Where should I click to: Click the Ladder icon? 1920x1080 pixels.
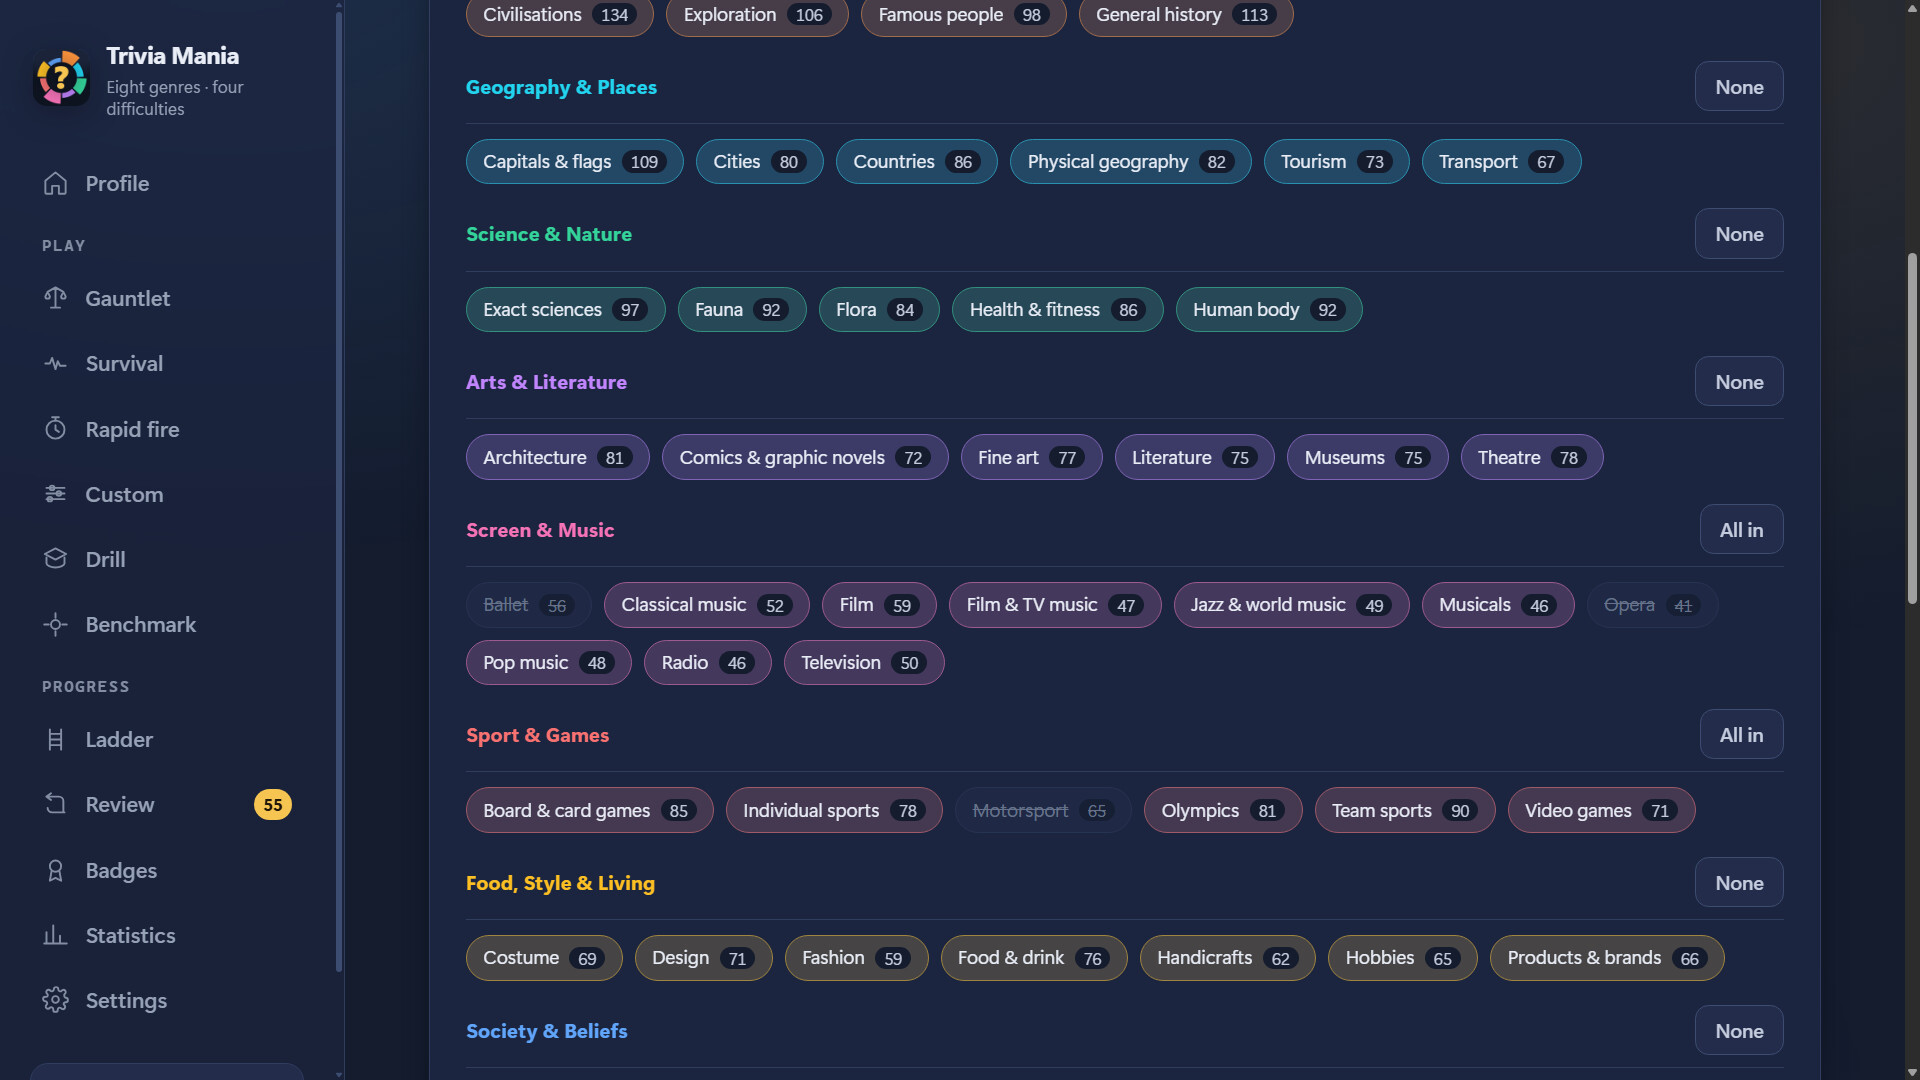[56, 740]
